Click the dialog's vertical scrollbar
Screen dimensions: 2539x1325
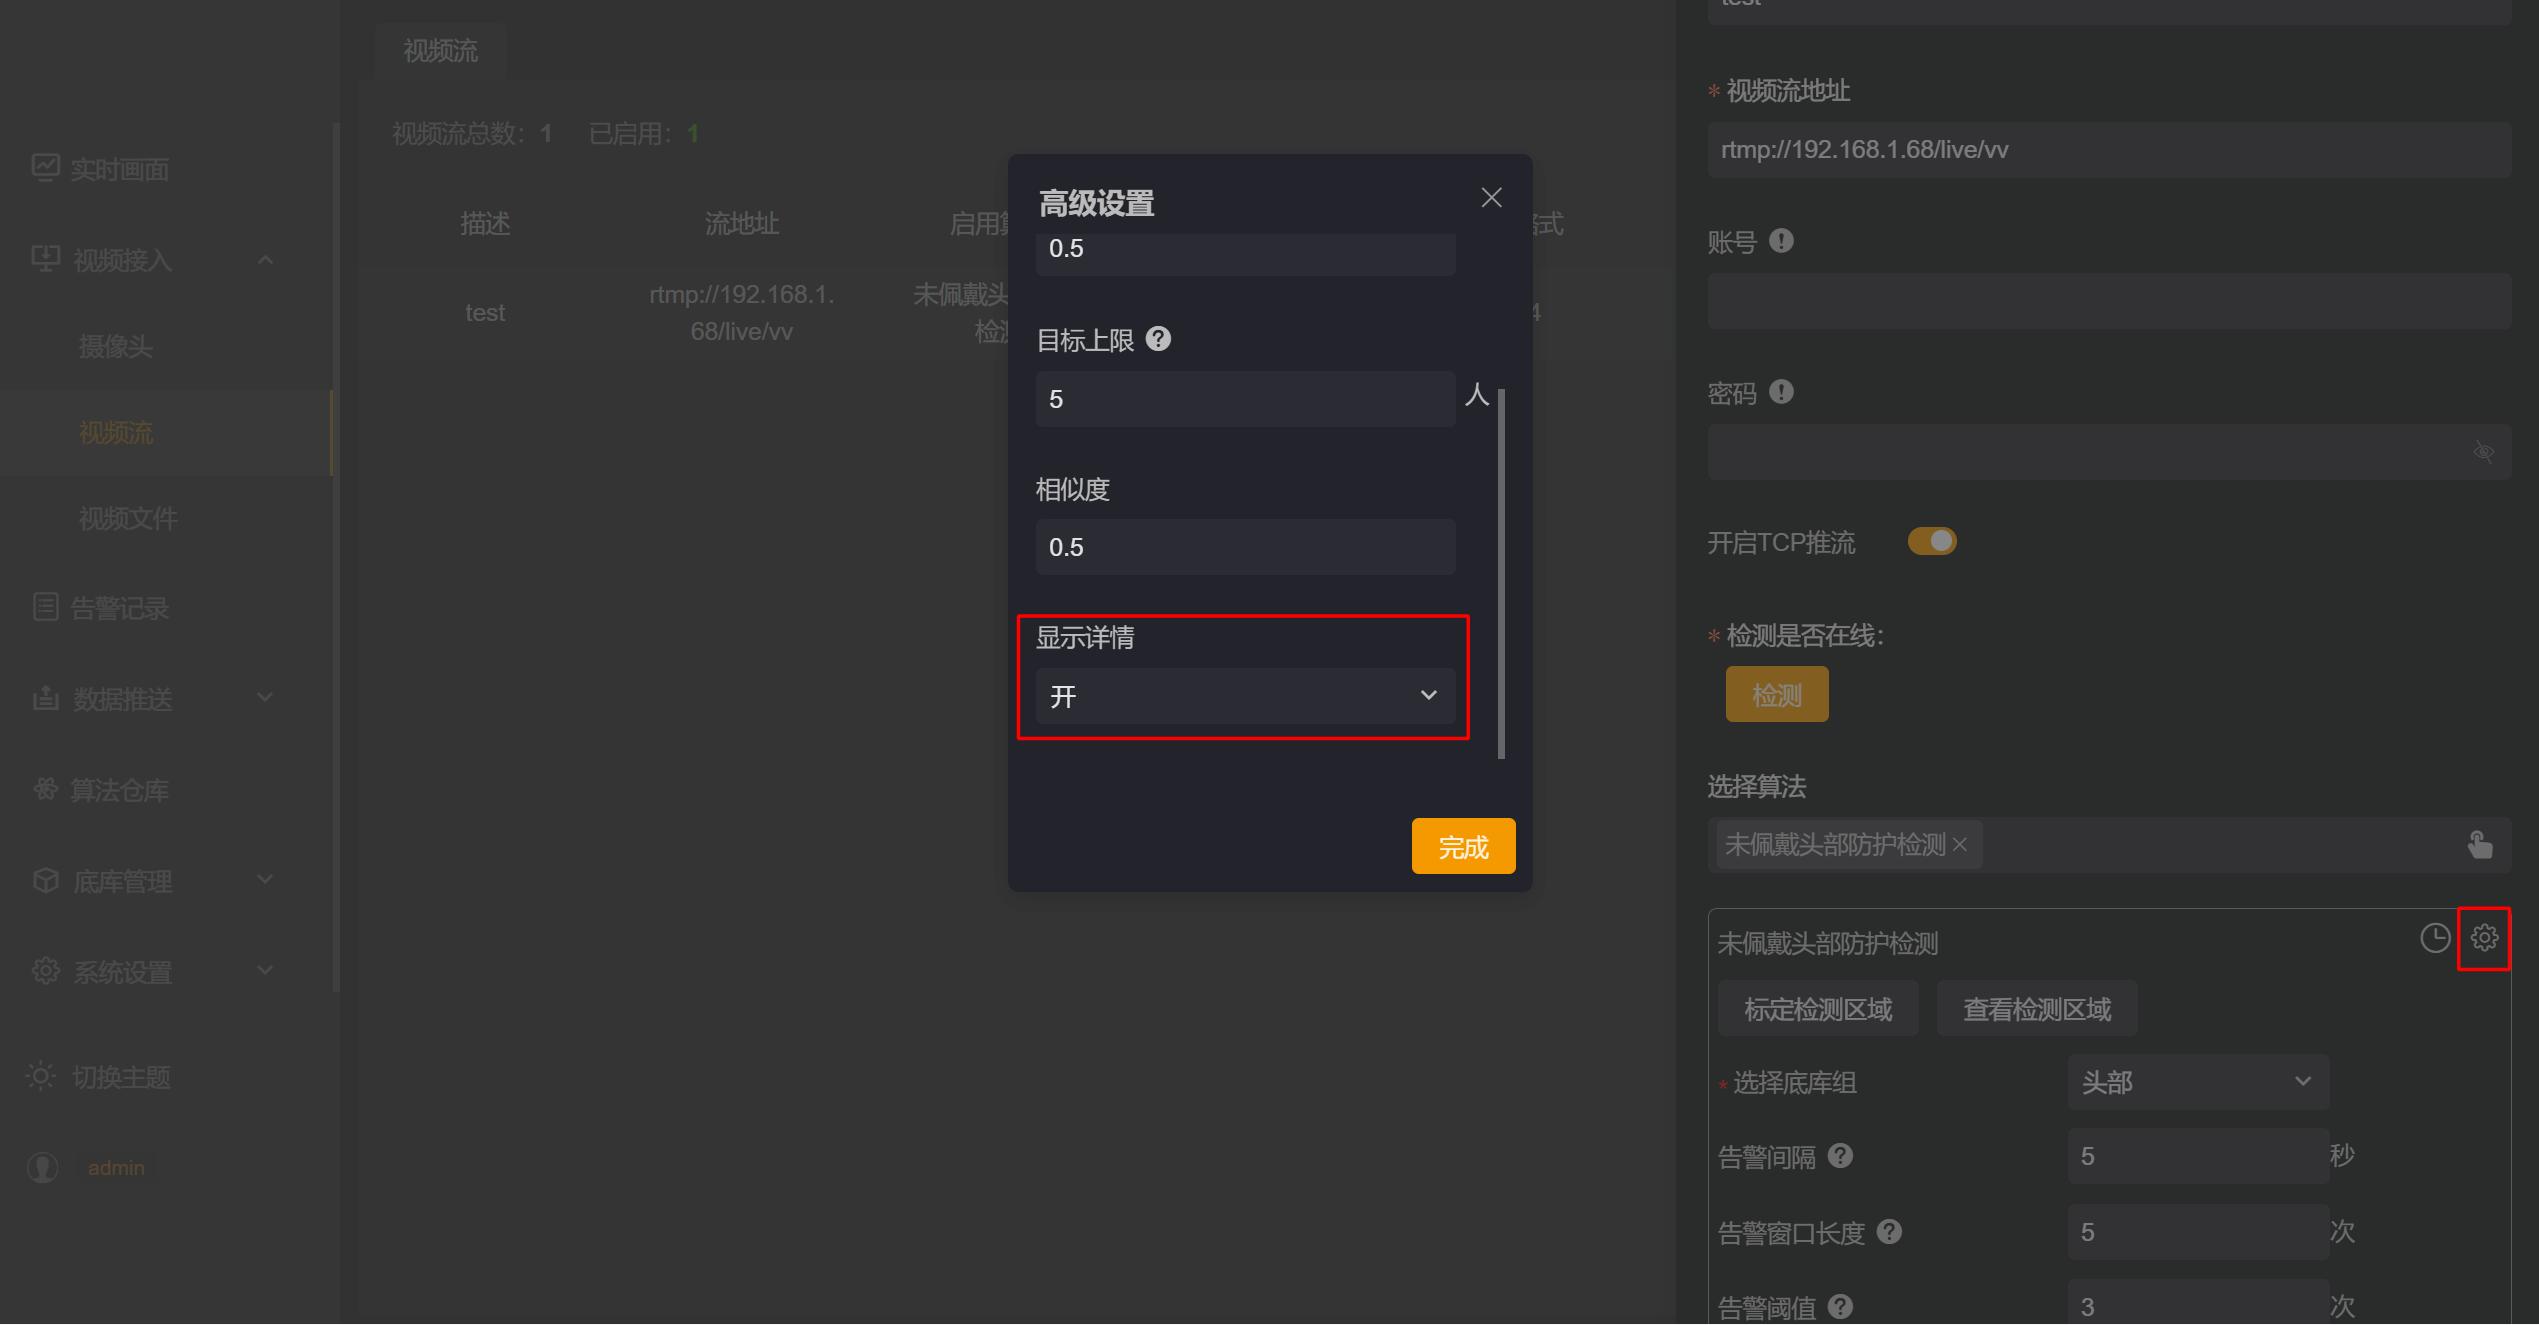pos(1501,573)
